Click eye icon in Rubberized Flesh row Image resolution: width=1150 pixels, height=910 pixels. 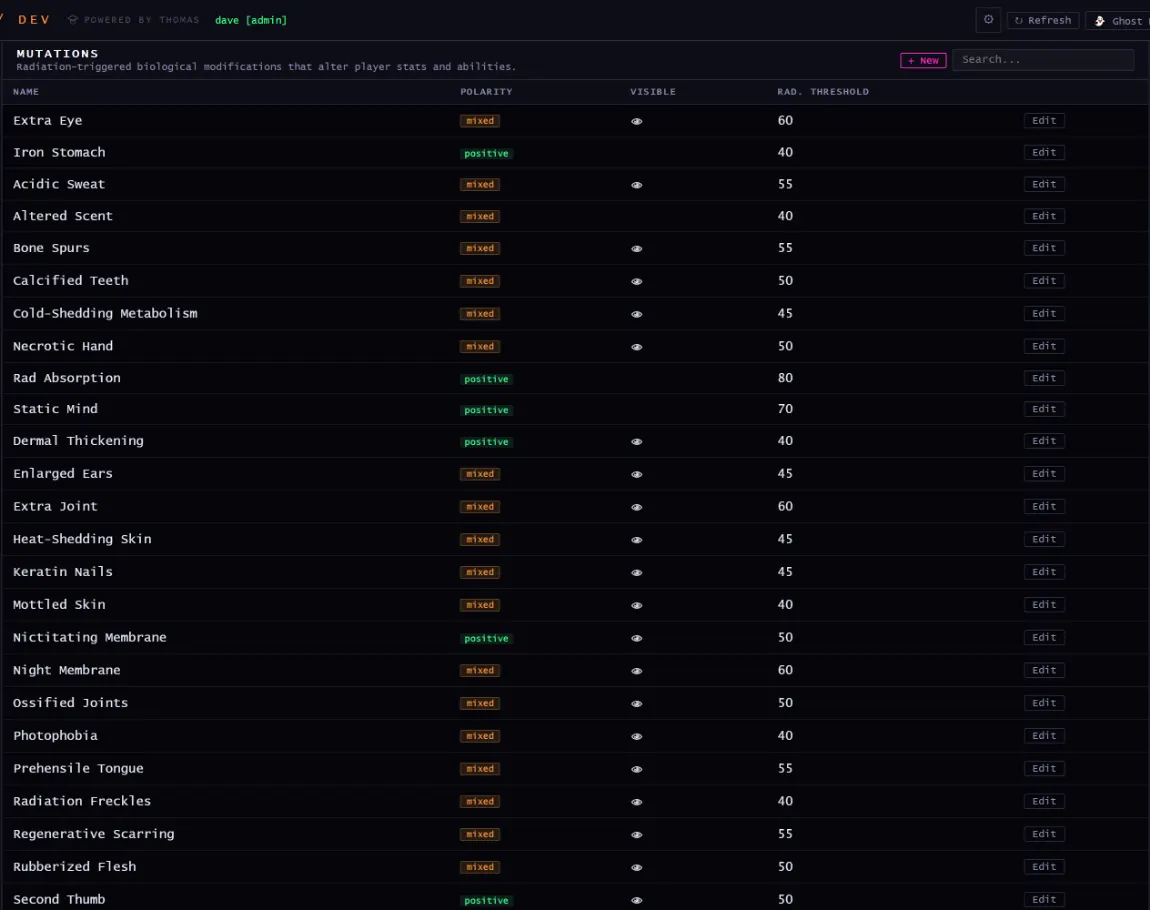click(x=636, y=867)
